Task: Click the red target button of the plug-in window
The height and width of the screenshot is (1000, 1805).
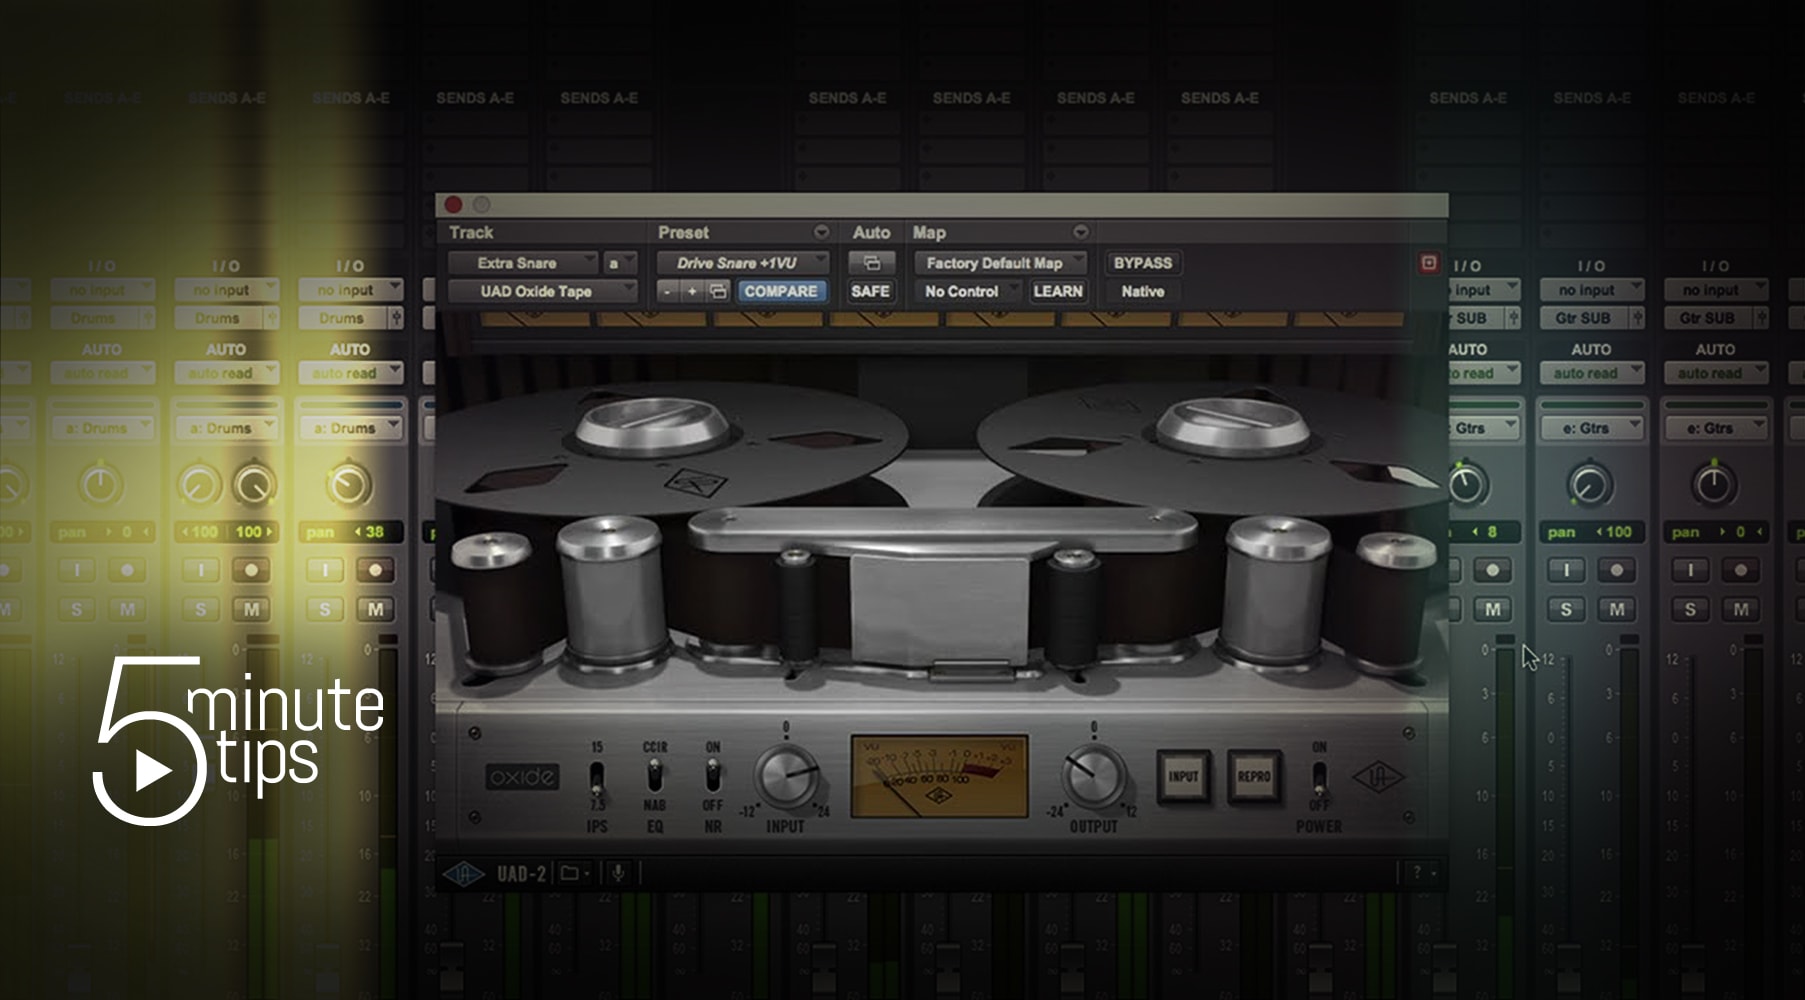Action: pos(1428,263)
